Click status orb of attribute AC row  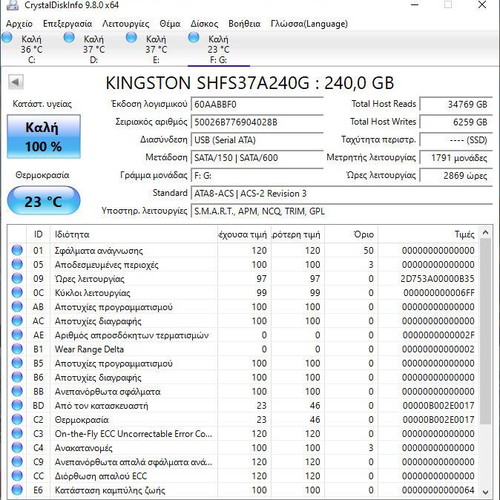coord(17,321)
